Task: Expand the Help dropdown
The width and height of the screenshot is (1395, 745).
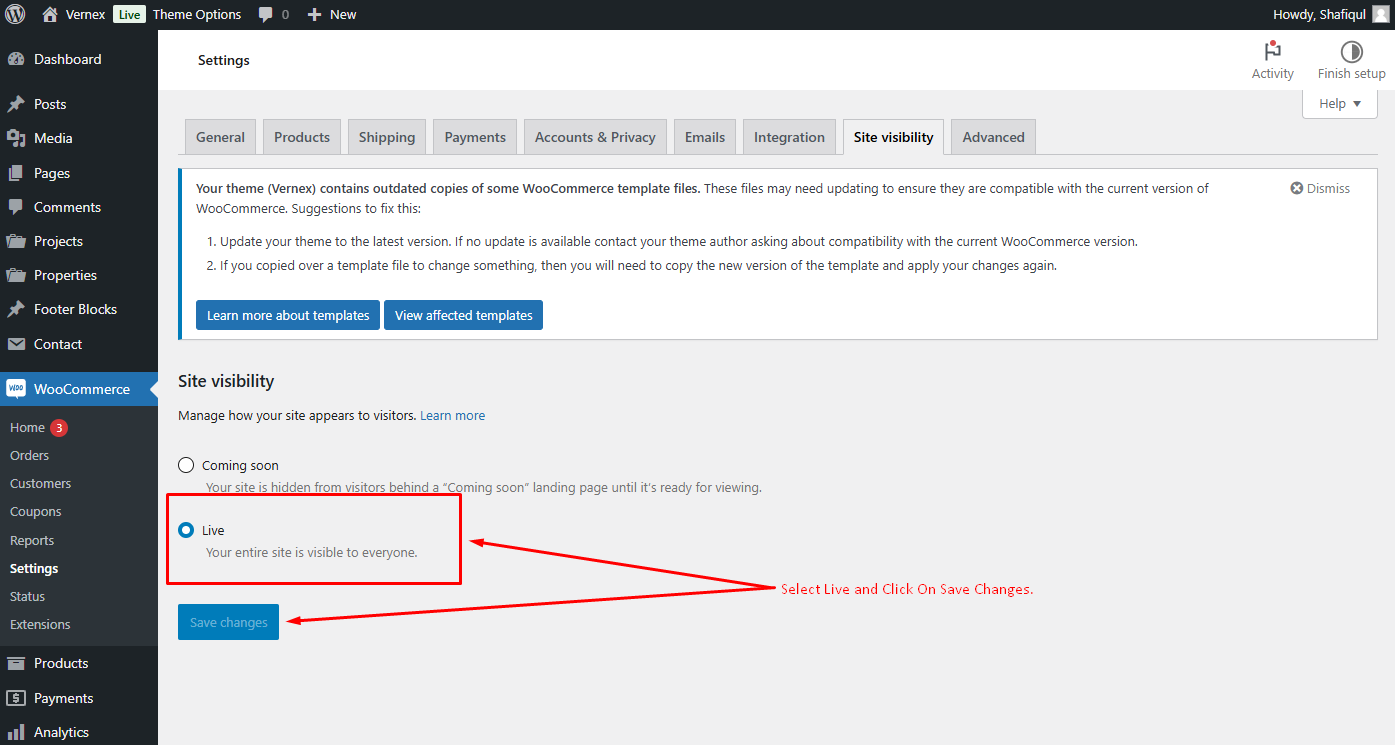Action: (x=1340, y=104)
